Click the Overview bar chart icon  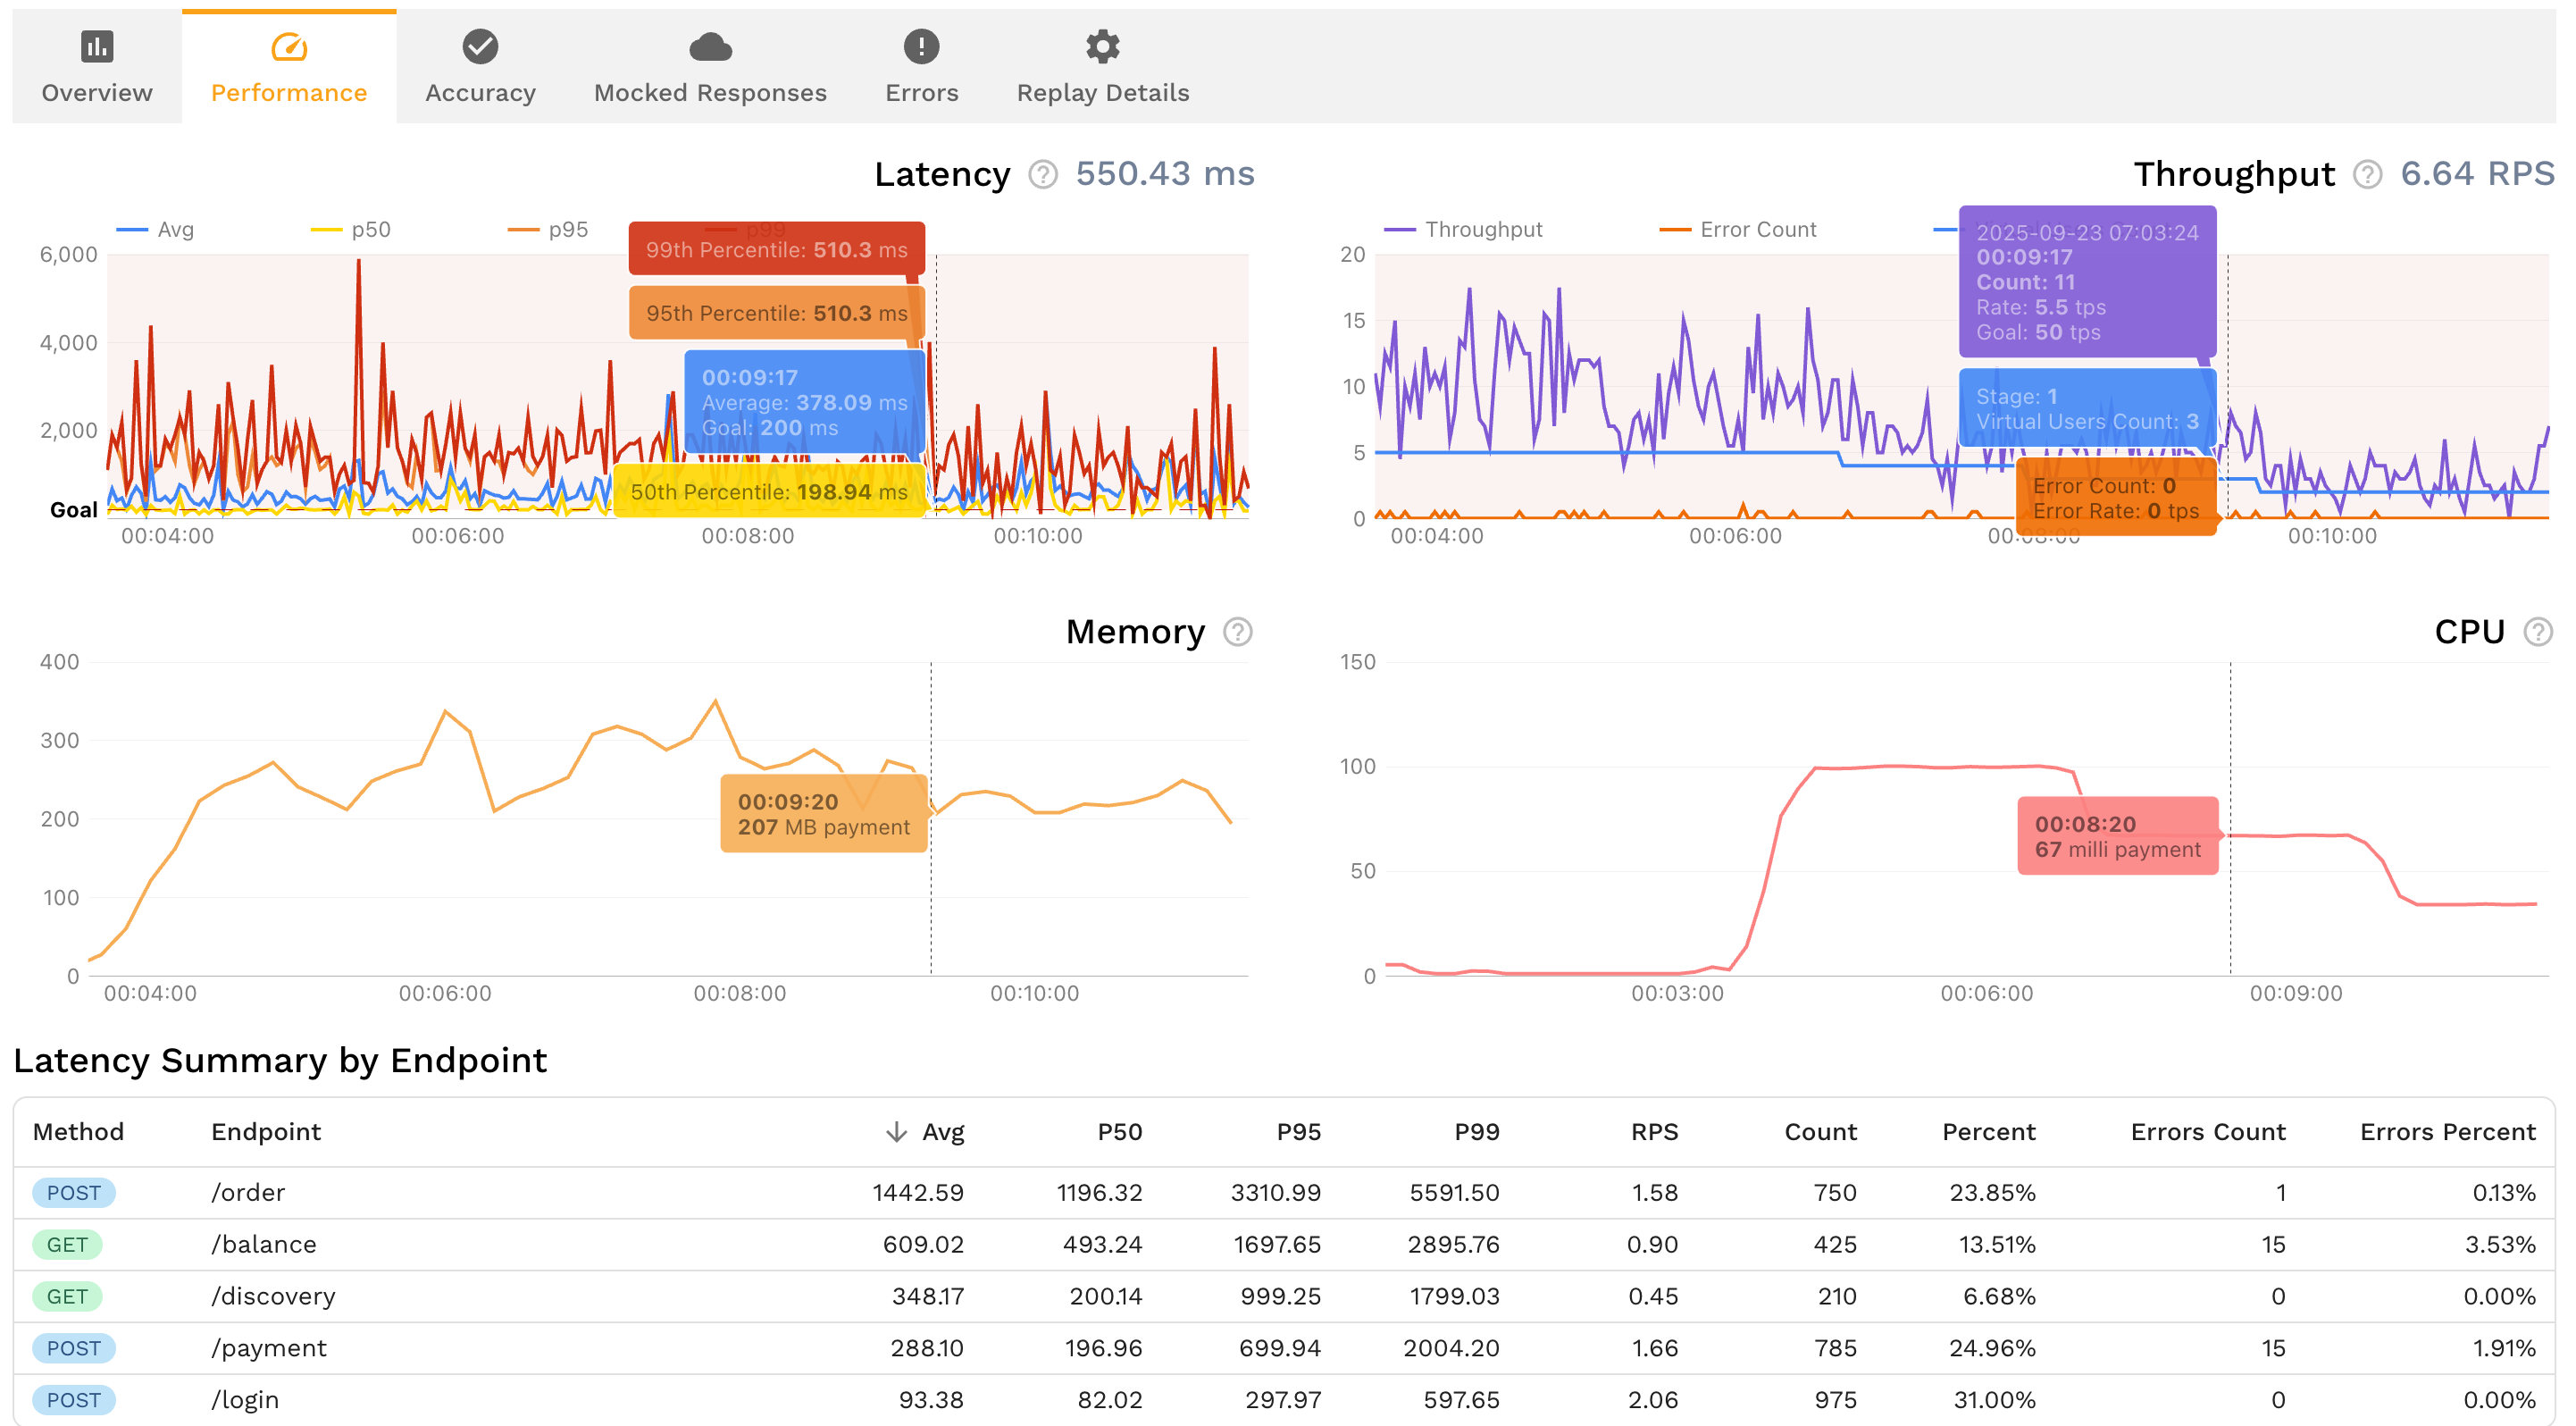97,46
